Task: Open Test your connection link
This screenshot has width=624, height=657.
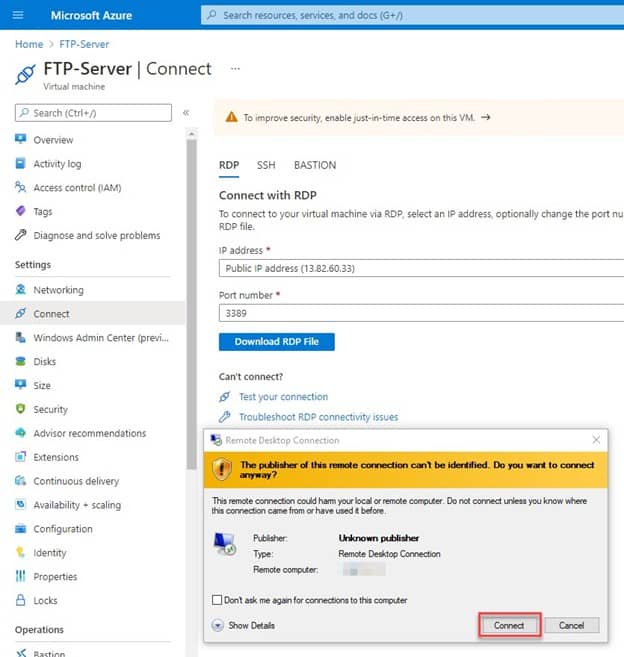Action: coord(283,397)
